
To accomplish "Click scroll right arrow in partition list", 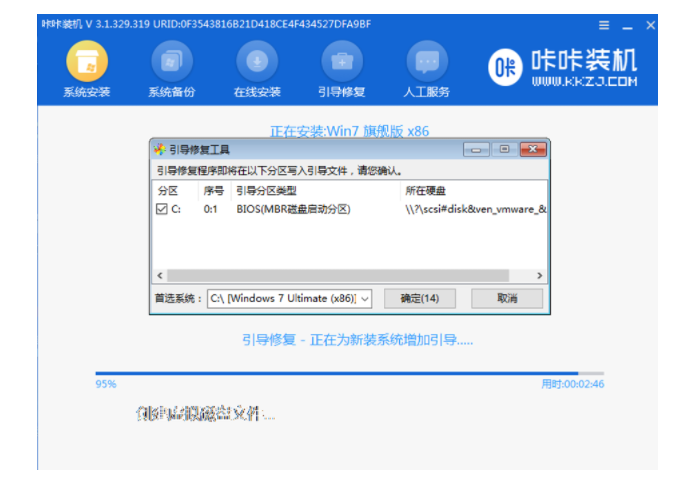I will click(540, 275).
